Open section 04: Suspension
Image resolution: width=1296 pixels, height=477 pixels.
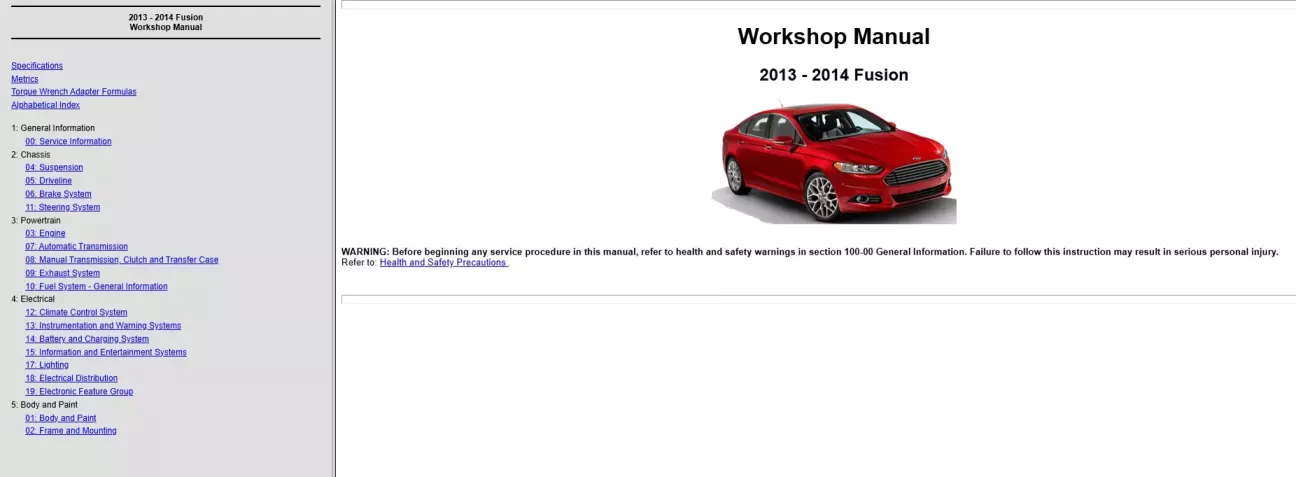pos(54,168)
